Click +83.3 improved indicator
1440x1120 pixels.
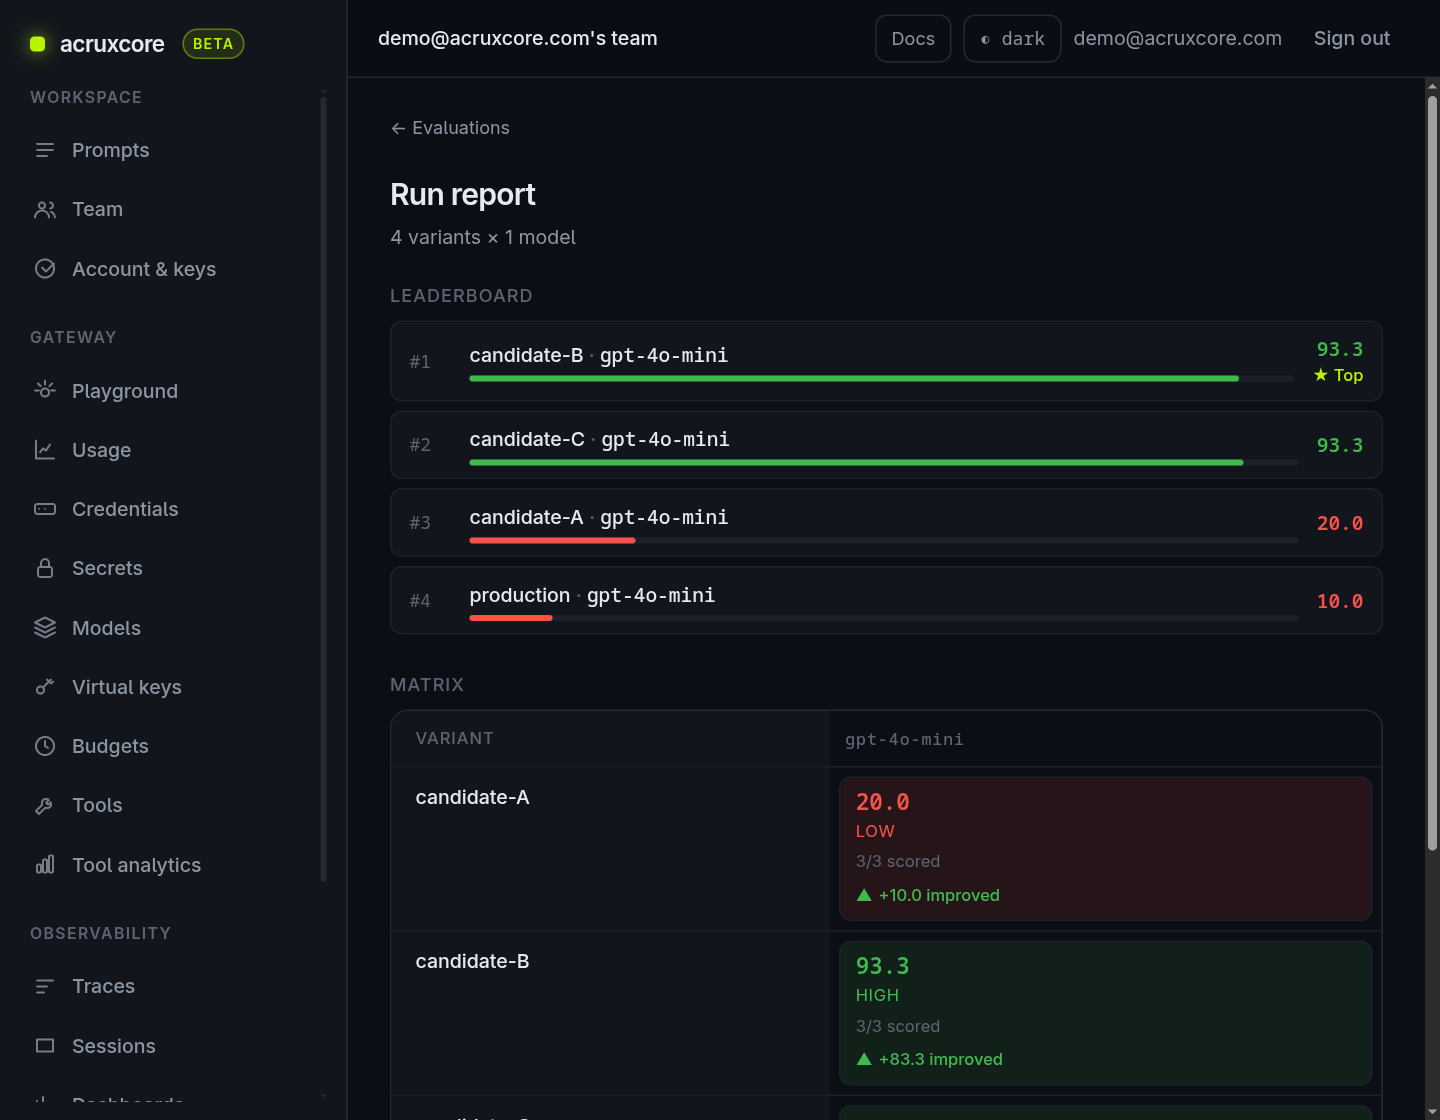[929, 1059]
